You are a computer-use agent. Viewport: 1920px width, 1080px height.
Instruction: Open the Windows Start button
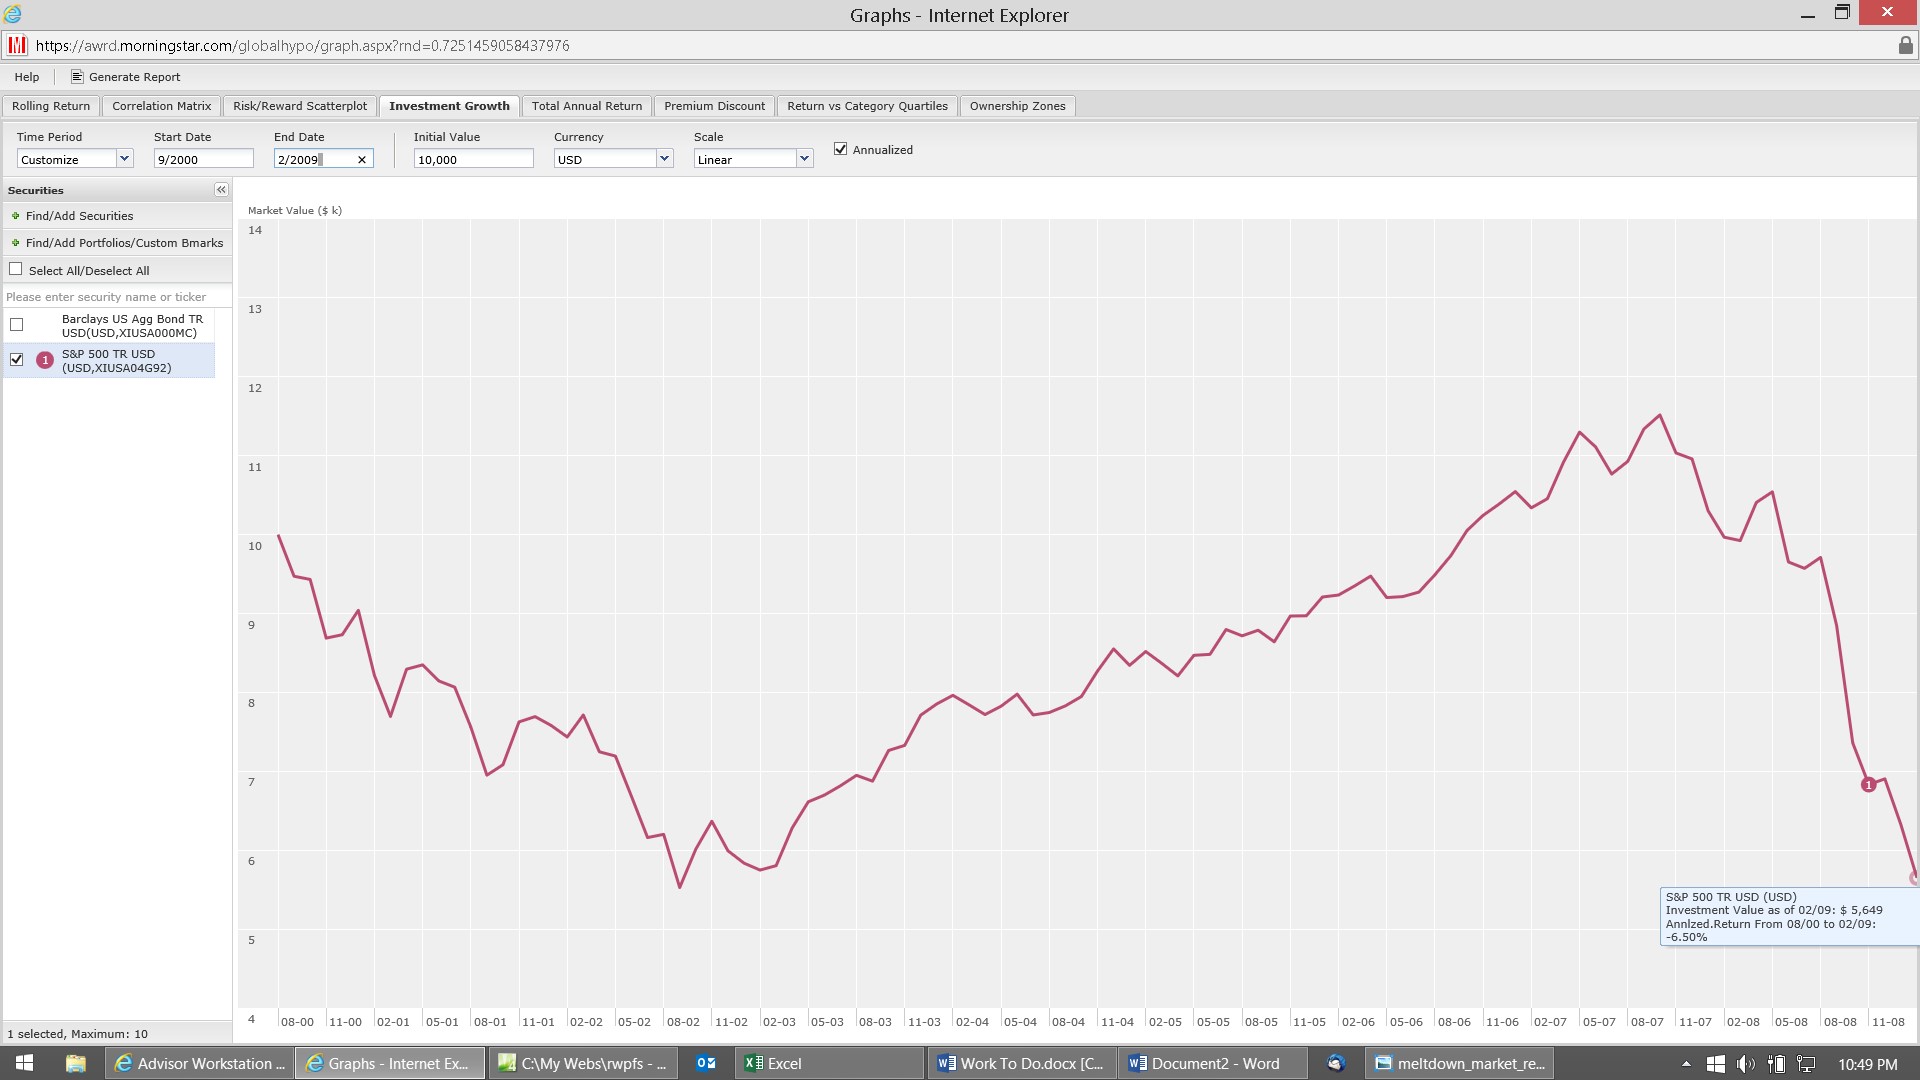[24, 1063]
